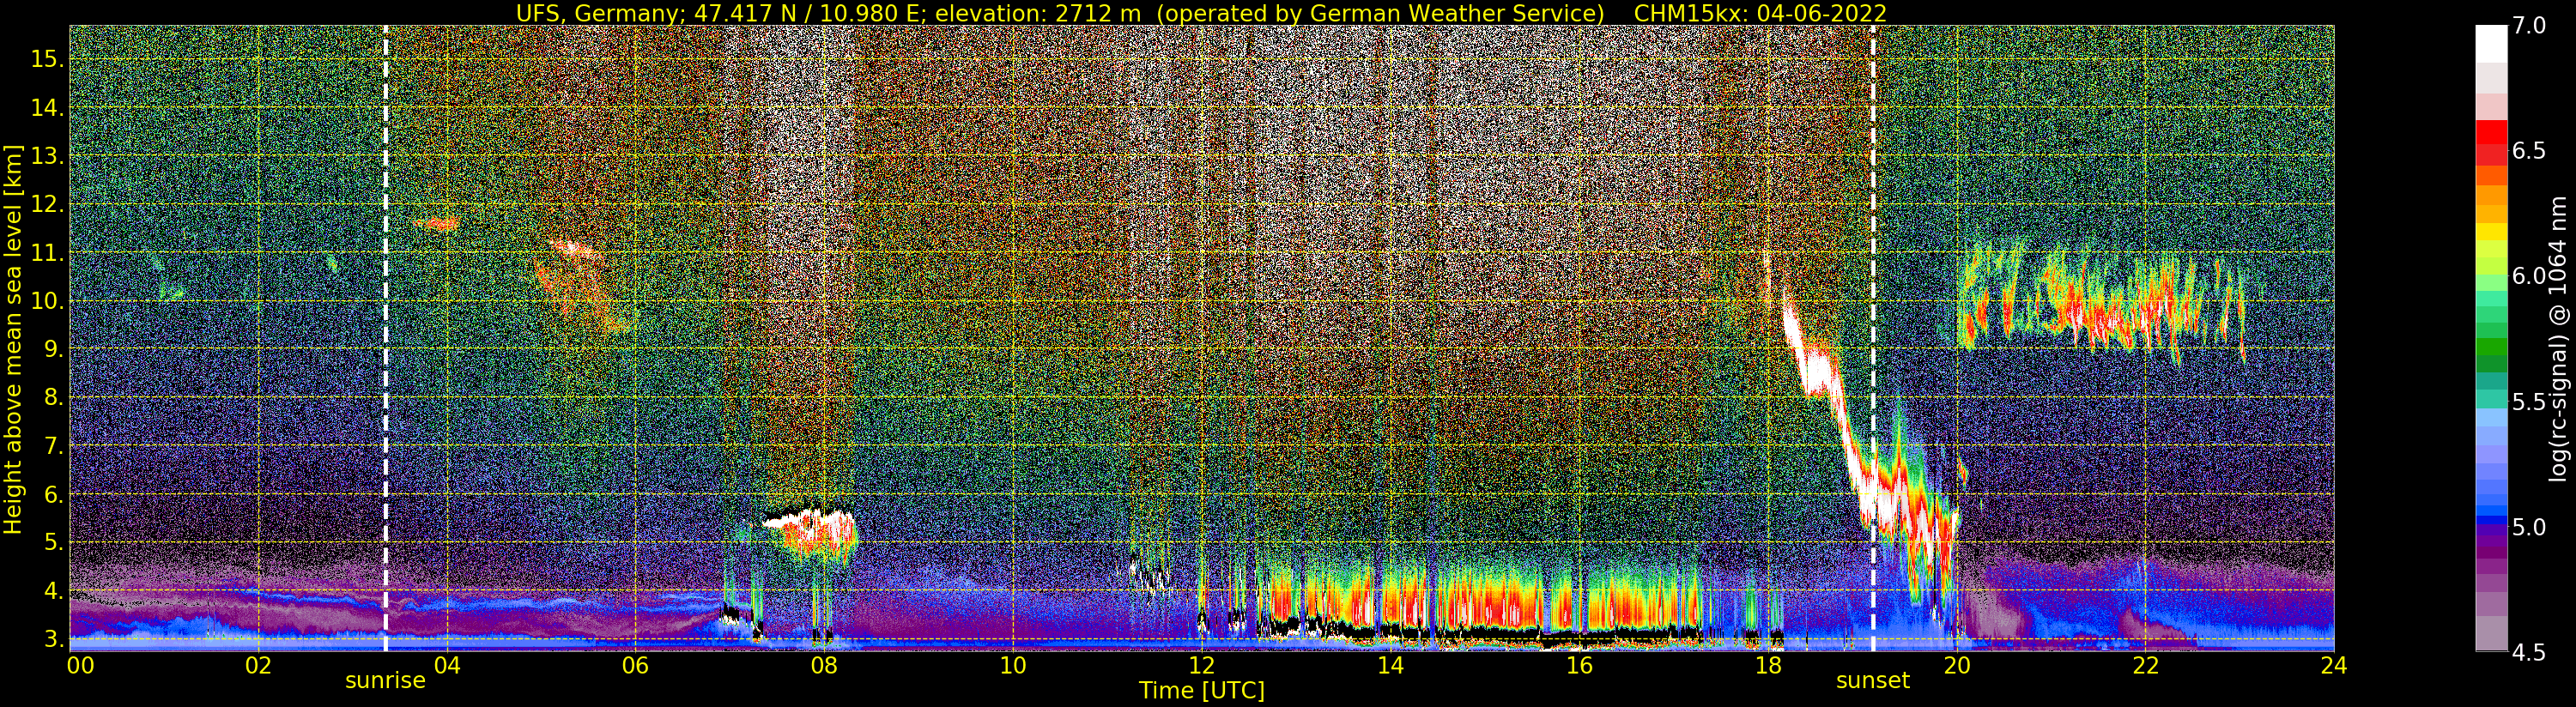The height and width of the screenshot is (707, 2576).
Task: Click the dark blue colorbar segment near 5.0
Action: pos(2491,521)
